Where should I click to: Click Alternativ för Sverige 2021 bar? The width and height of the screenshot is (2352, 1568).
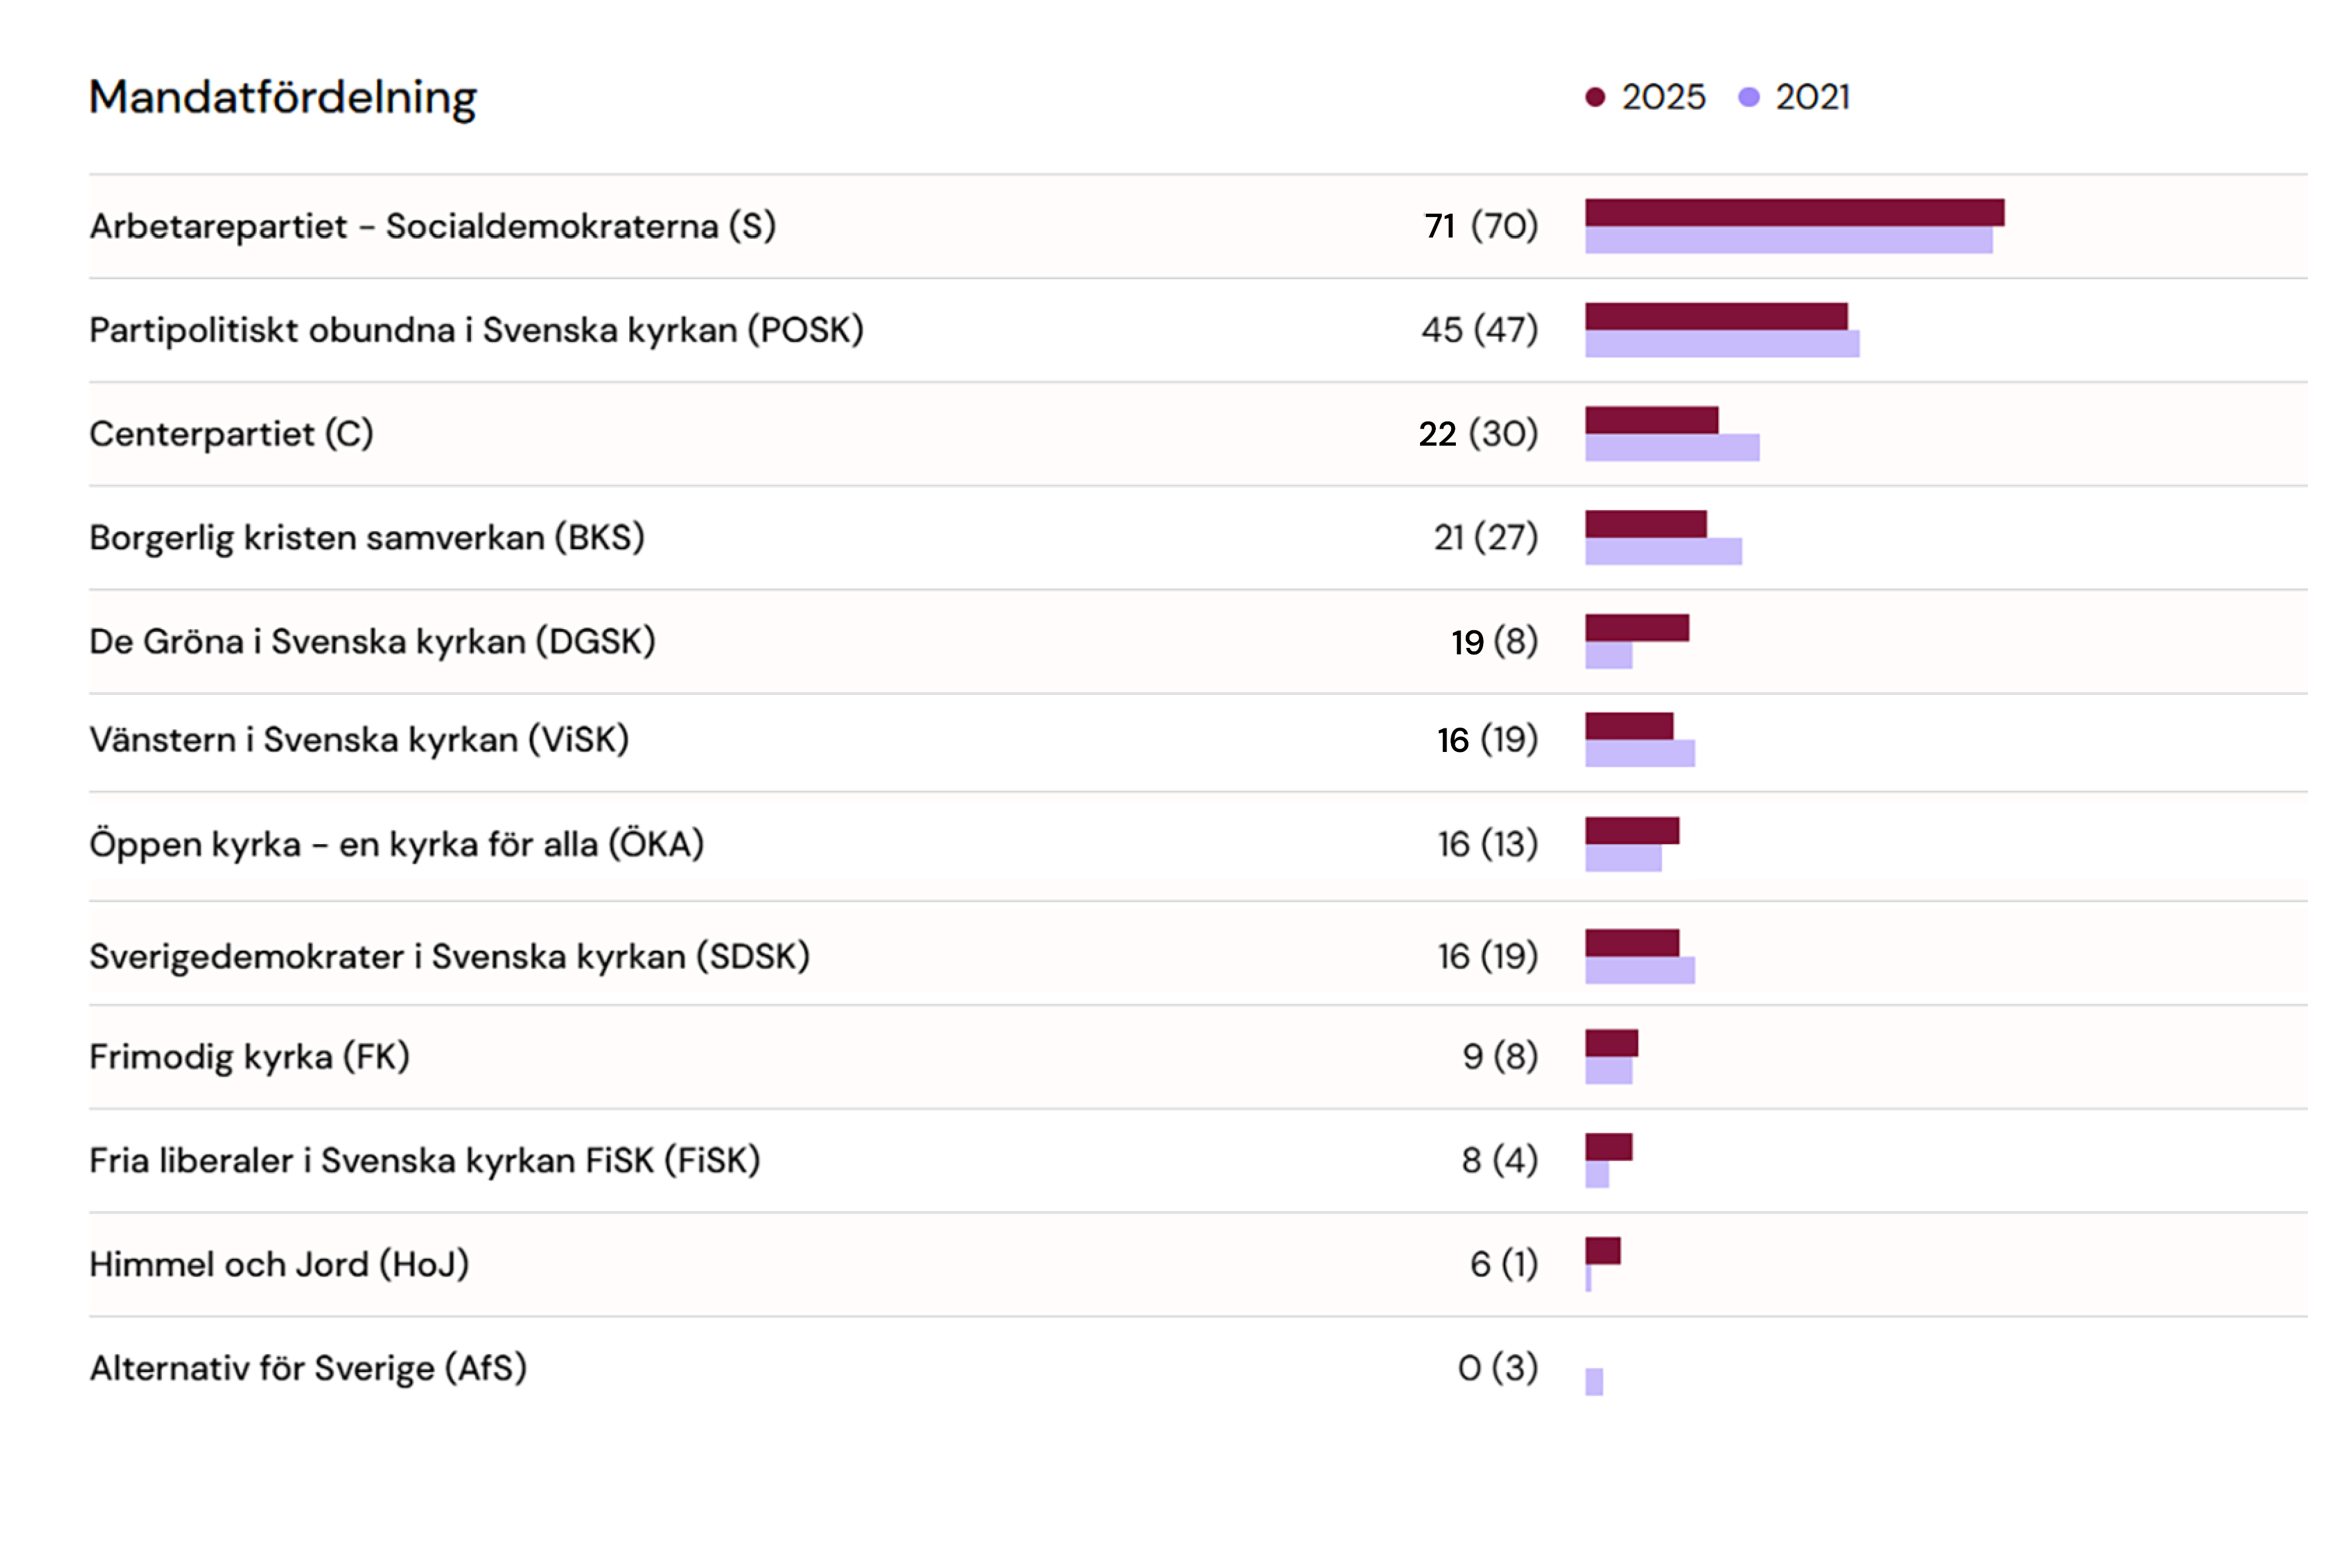coord(1594,1382)
